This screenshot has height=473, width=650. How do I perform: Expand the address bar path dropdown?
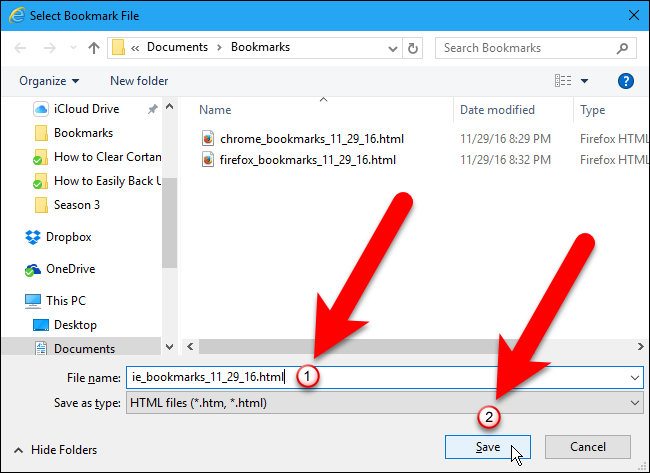coord(393,49)
